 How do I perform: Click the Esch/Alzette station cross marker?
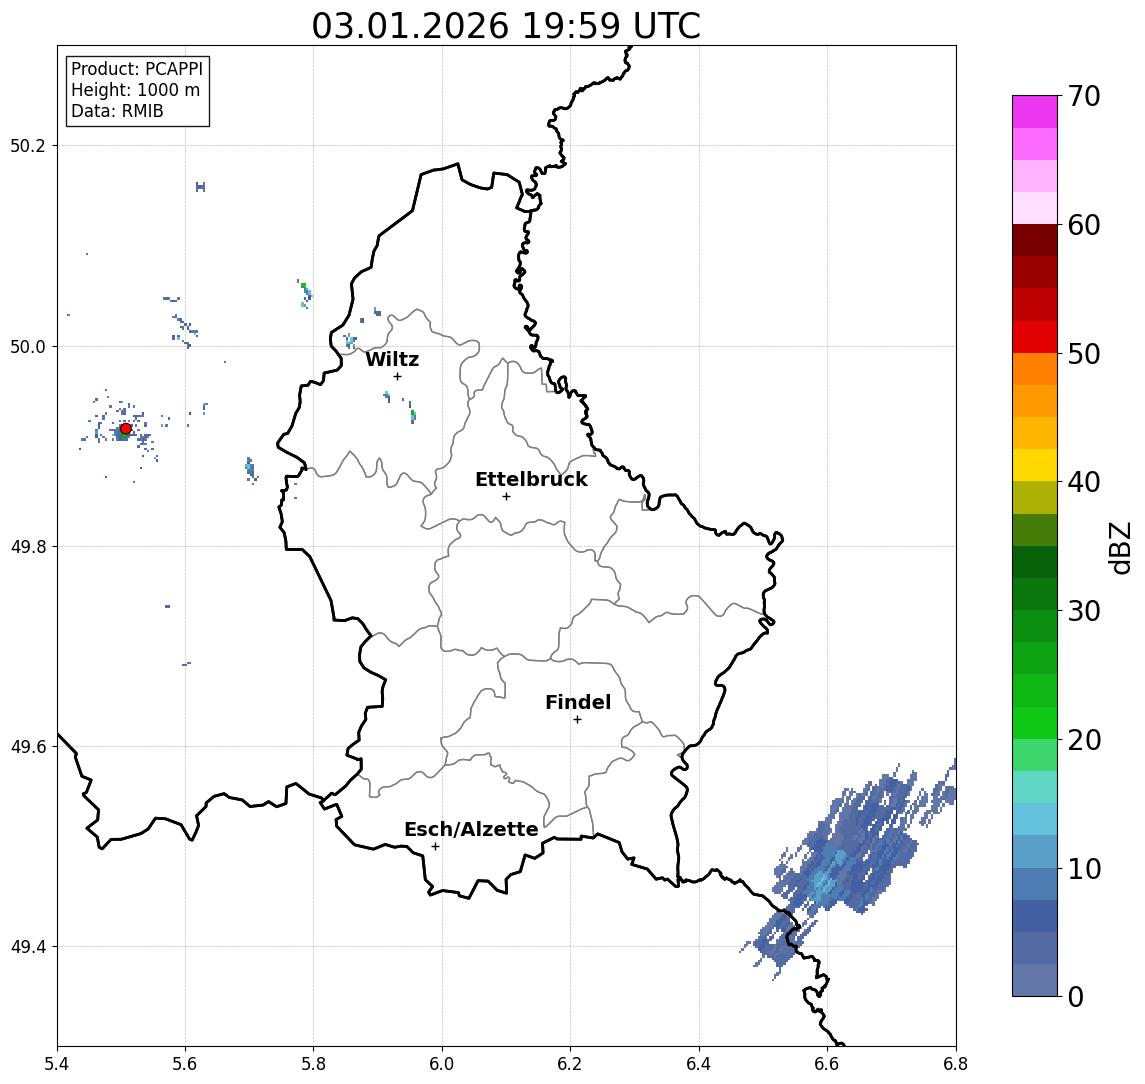(435, 847)
